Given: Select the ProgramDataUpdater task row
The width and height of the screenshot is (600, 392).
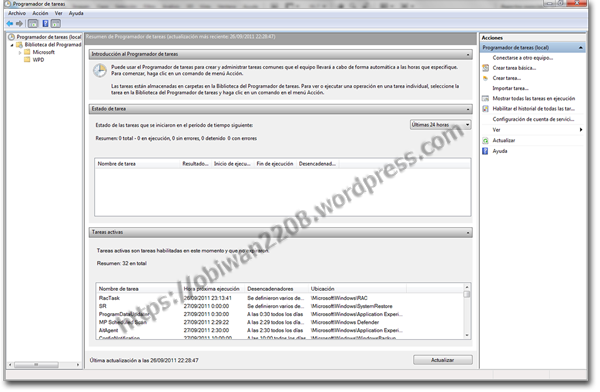Looking at the screenshot, I should coord(280,314).
